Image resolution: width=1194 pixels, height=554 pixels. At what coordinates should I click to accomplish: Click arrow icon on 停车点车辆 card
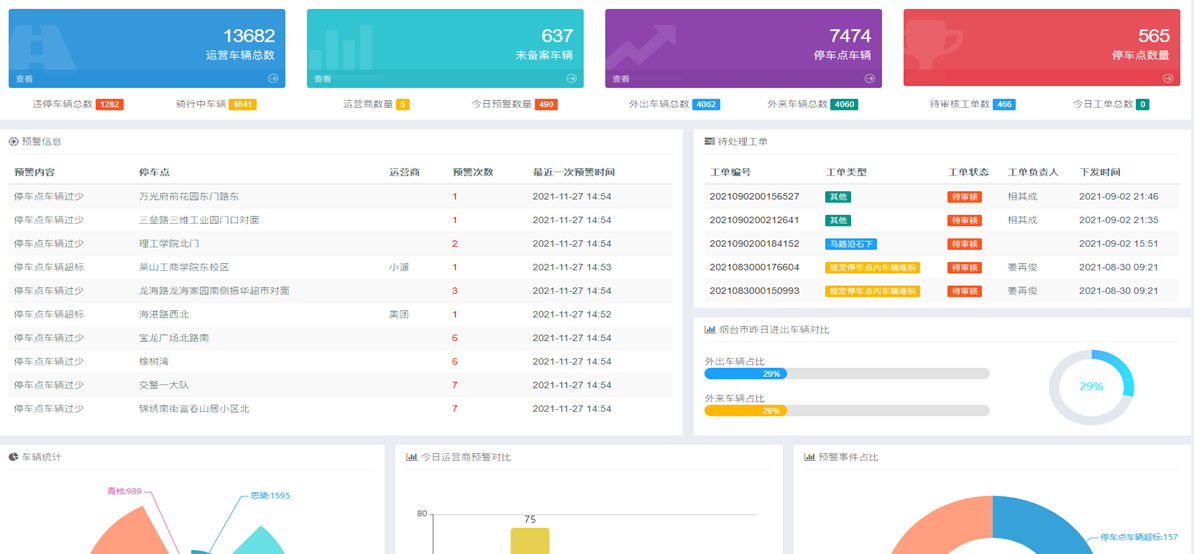coord(870,78)
